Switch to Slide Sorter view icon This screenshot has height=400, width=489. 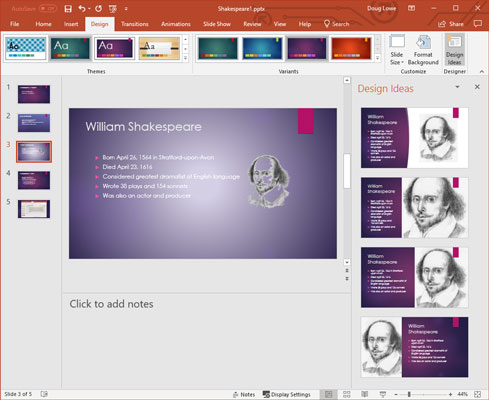pos(347,394)
